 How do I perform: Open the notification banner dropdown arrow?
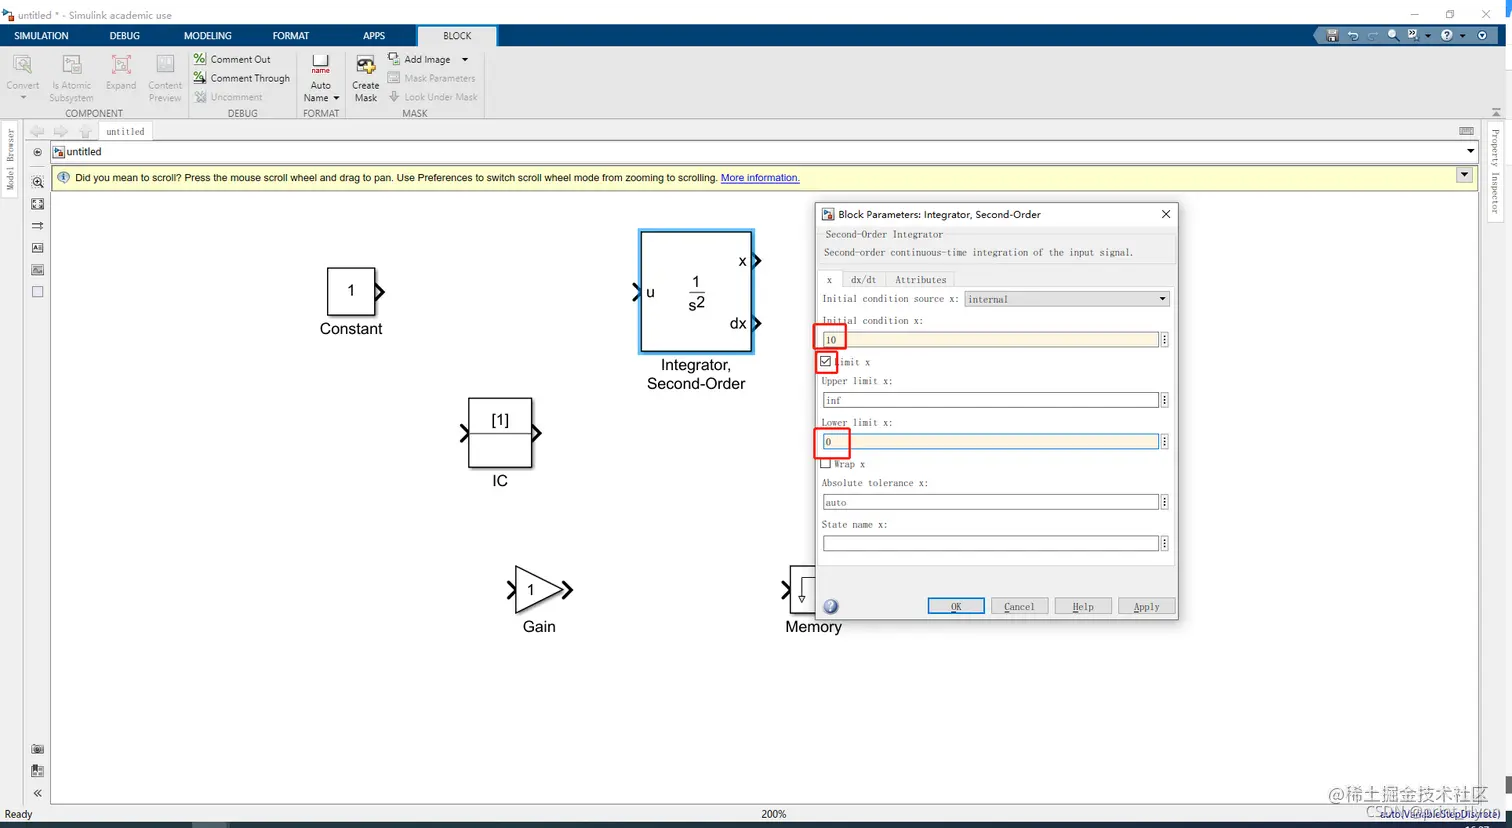pos(1464,175)
